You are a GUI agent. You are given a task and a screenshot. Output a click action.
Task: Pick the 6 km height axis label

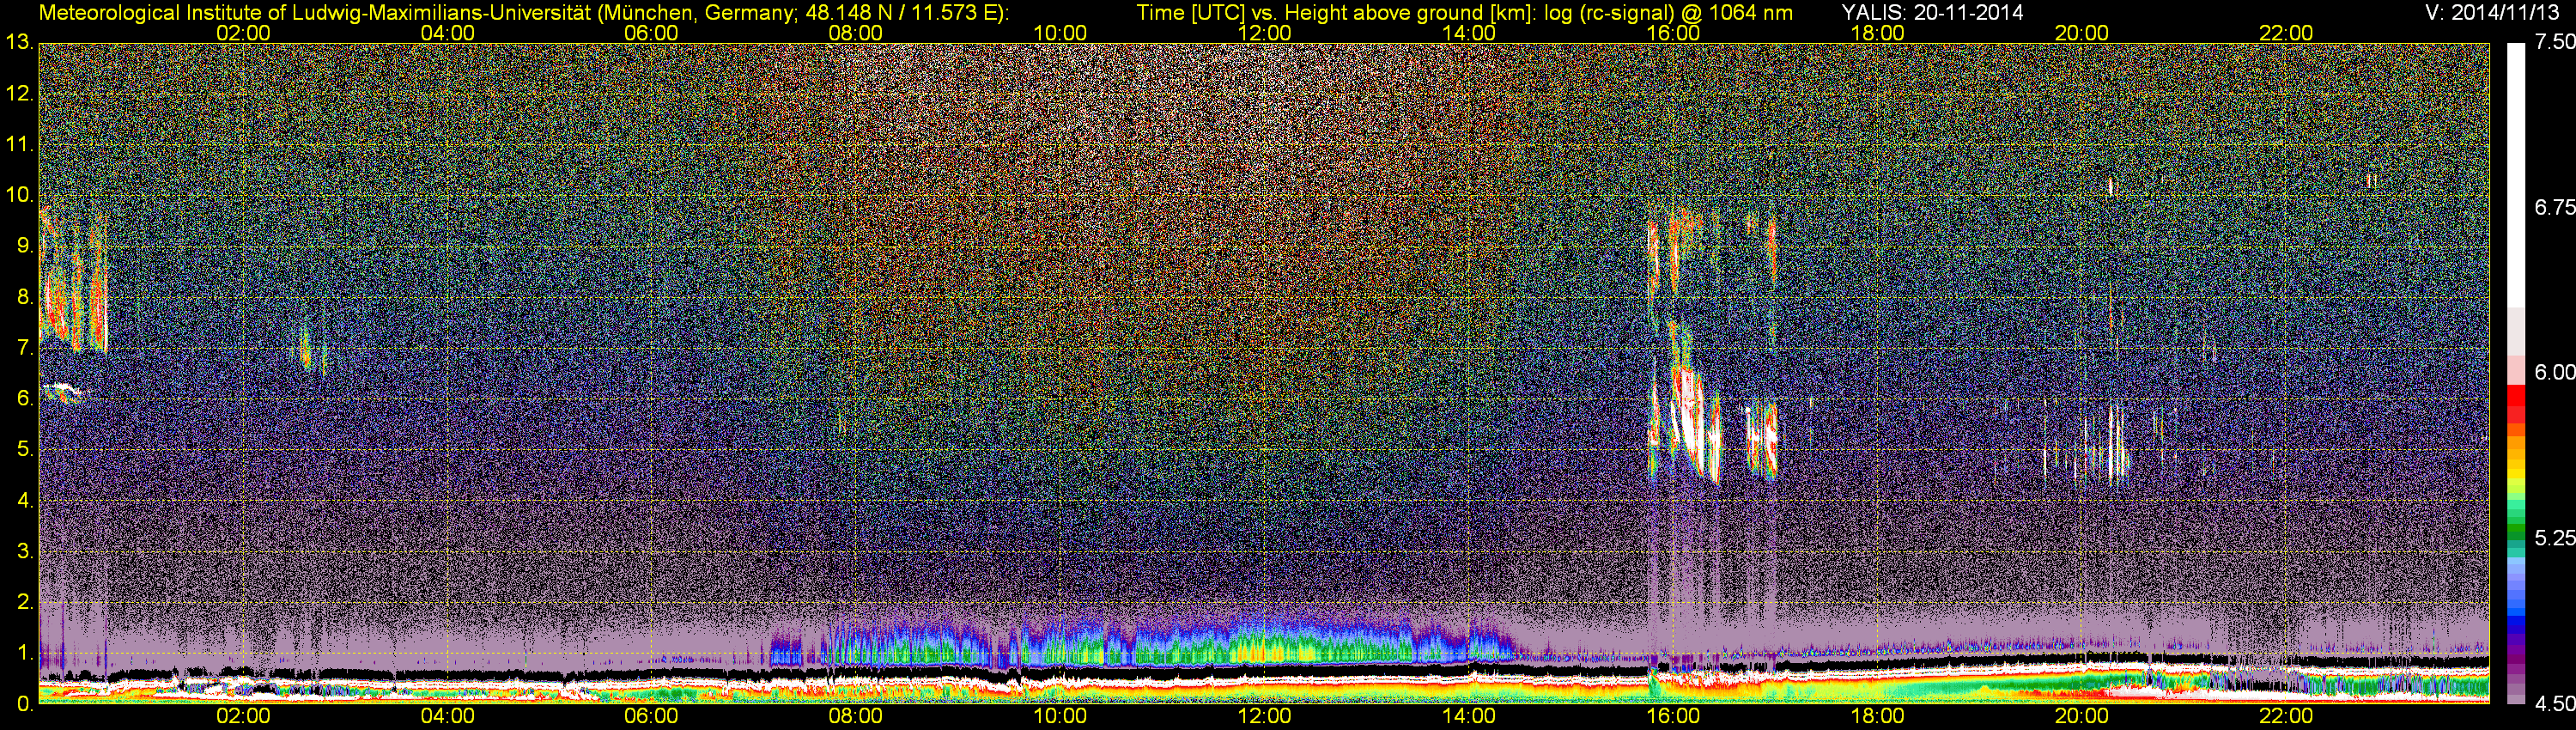[x=24, y=399]
